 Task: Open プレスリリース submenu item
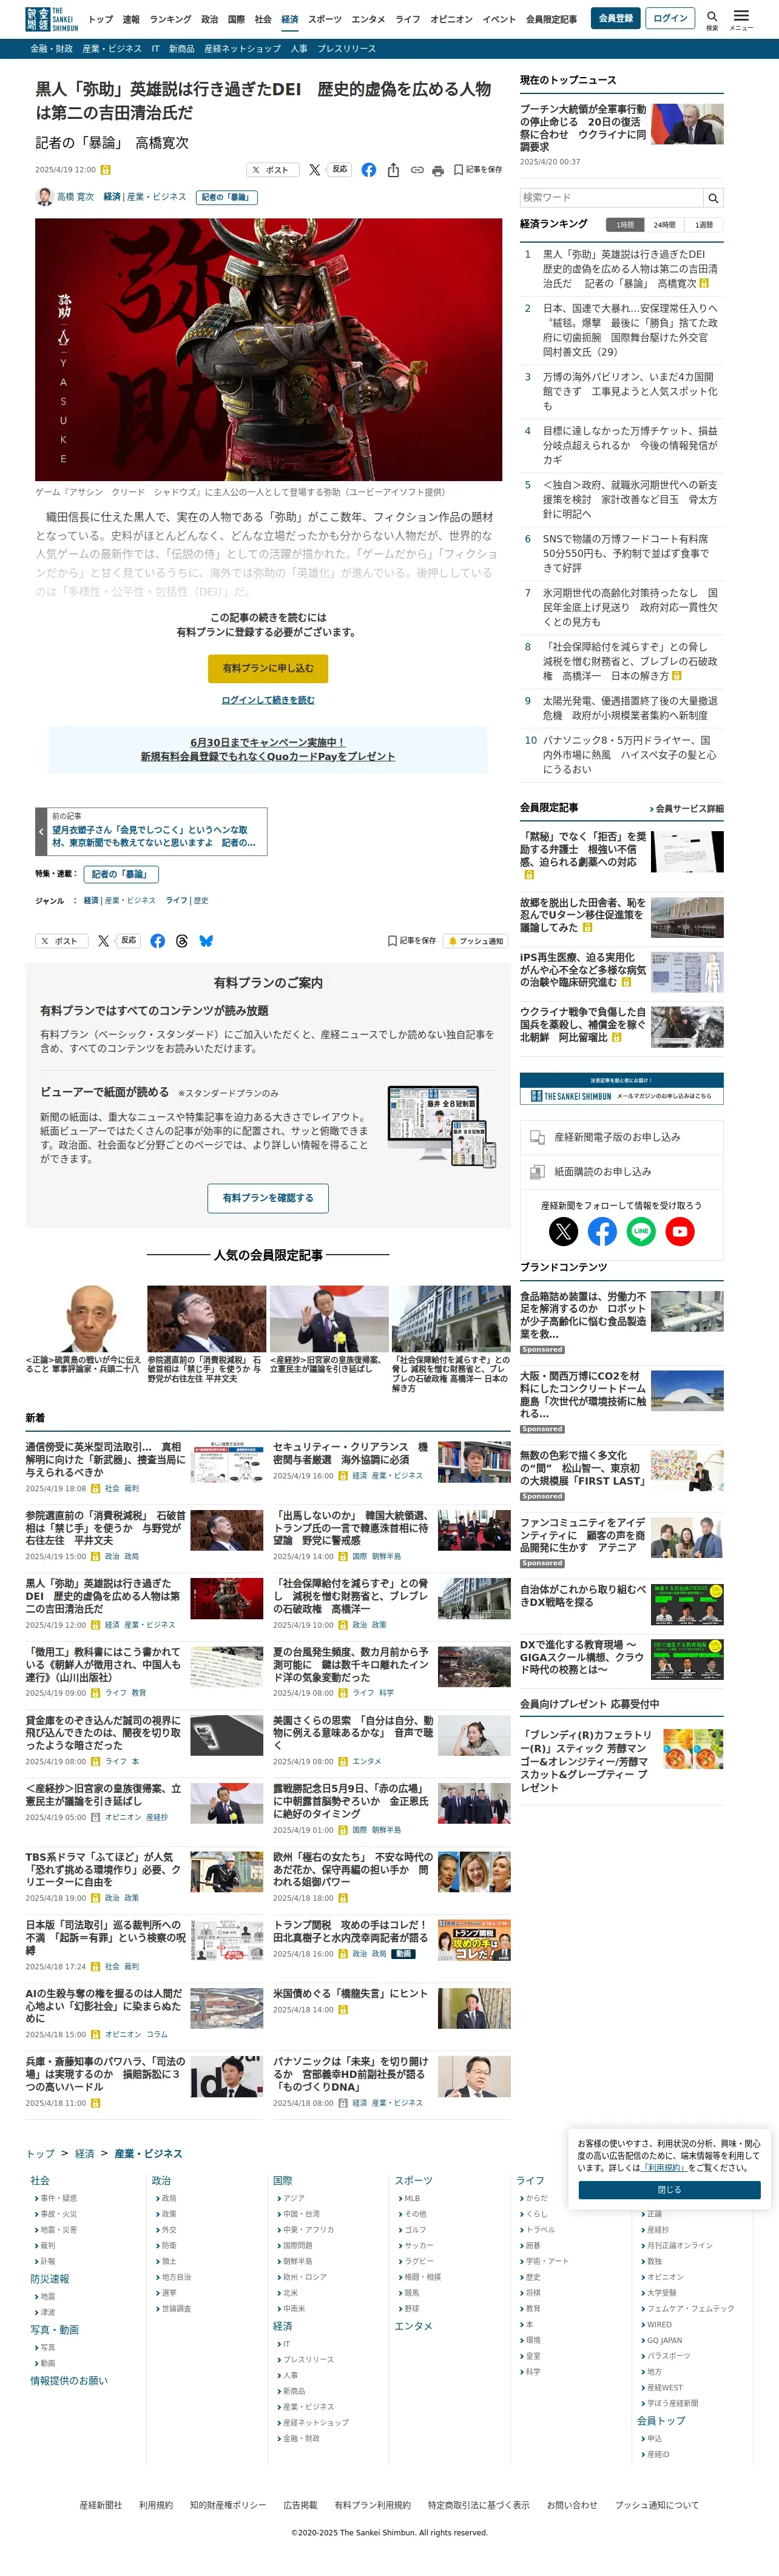tap(346, 48)
